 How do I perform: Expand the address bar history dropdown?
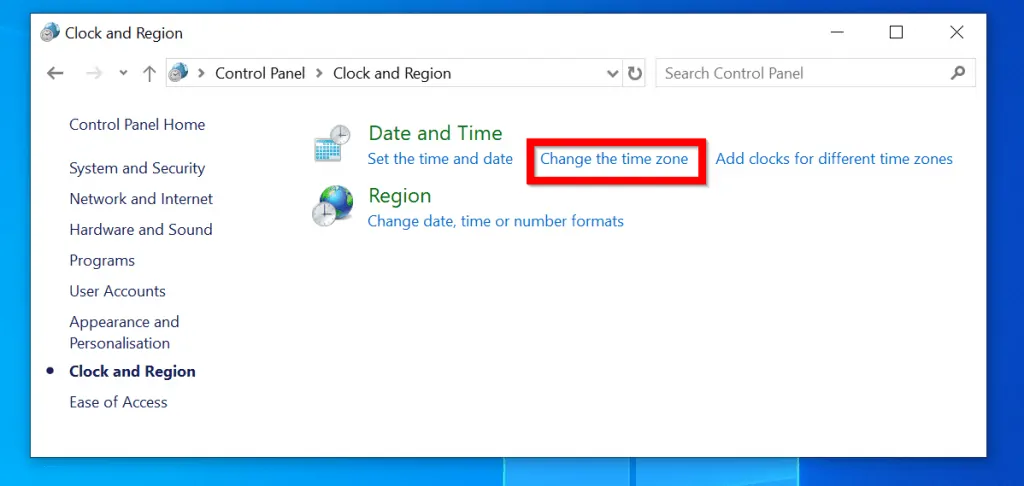coord(613,73)
